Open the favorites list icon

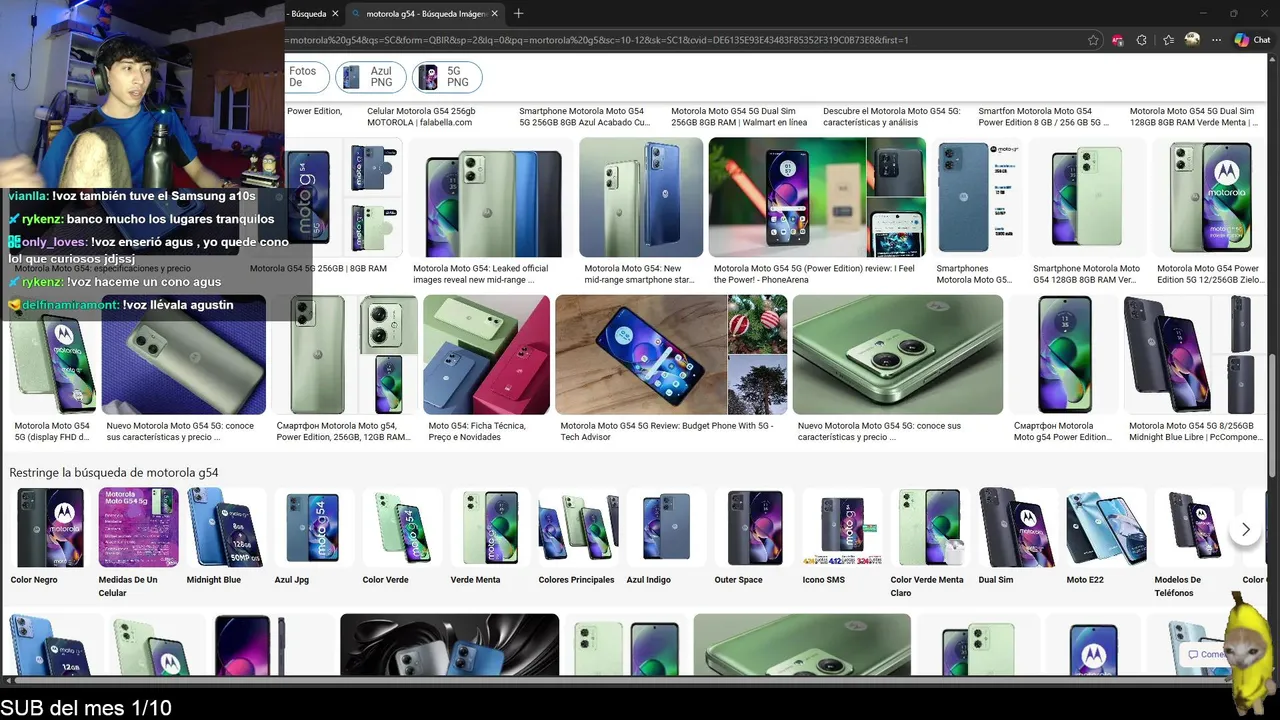coord(1168,40)
